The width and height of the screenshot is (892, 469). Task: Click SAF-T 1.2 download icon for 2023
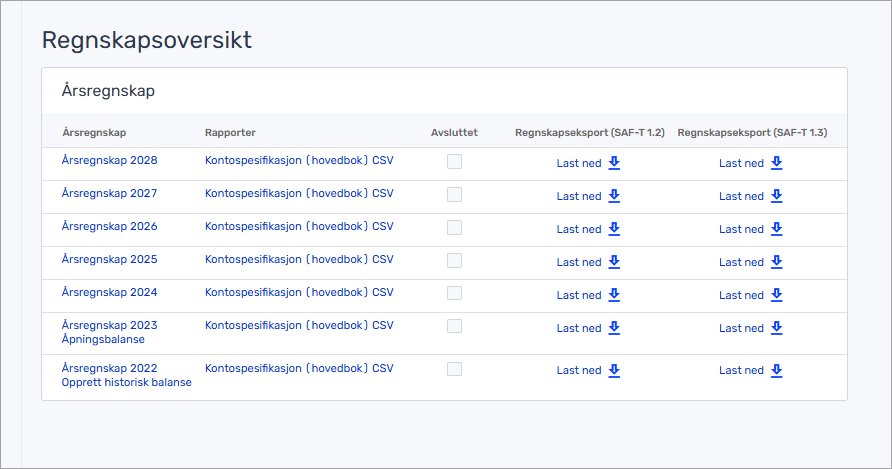[x=614, y=328]
